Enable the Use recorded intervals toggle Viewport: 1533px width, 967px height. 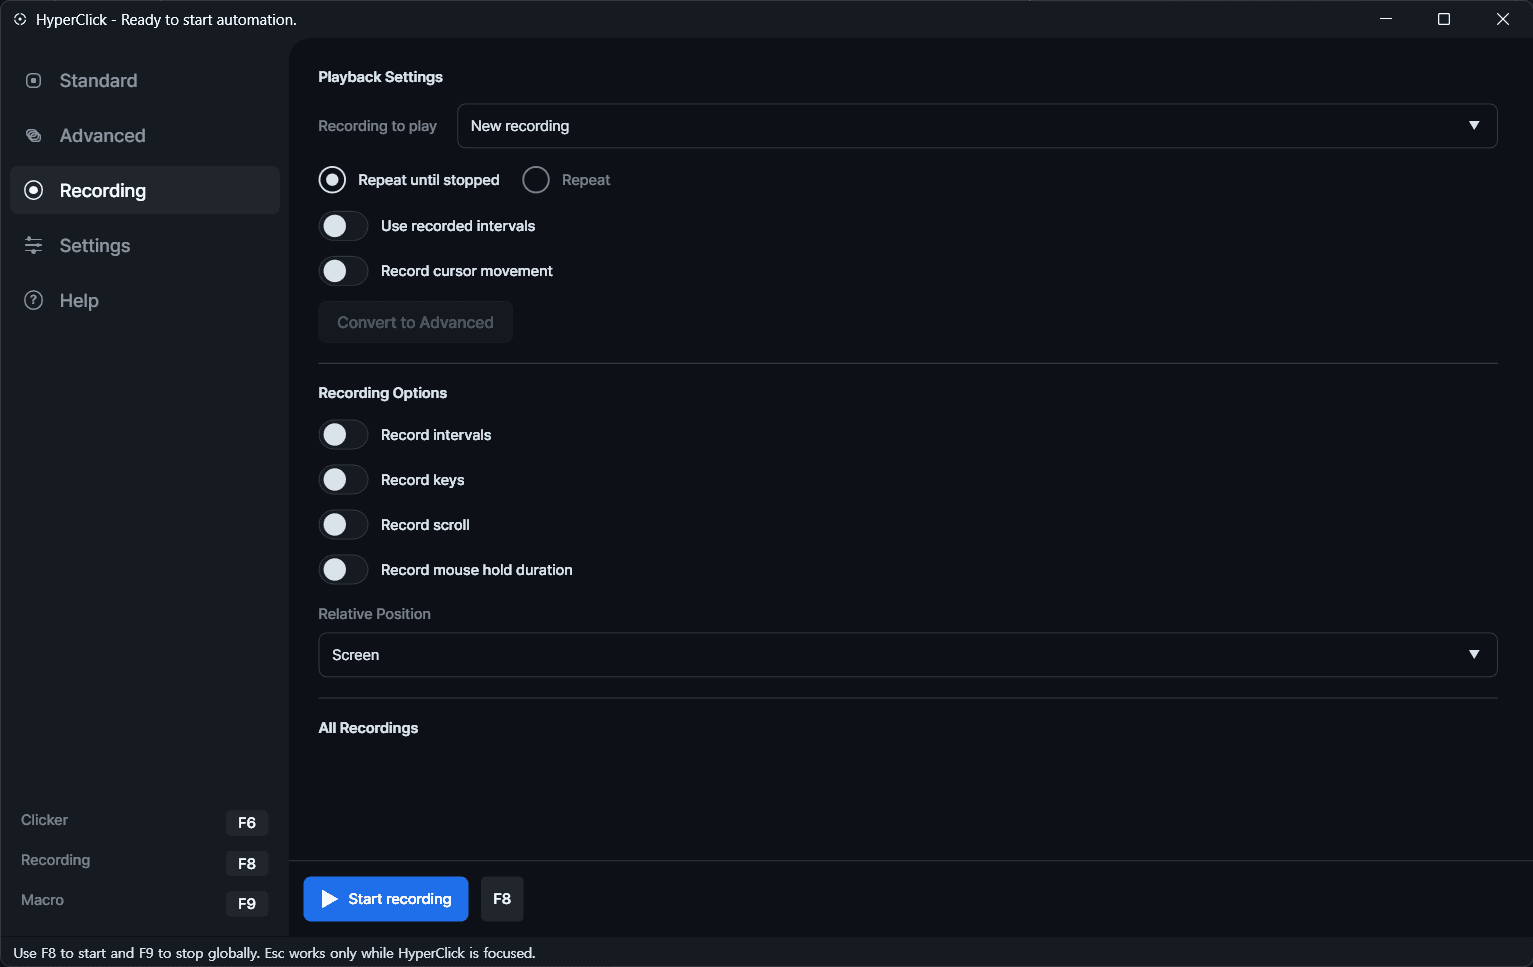[343, 226]
